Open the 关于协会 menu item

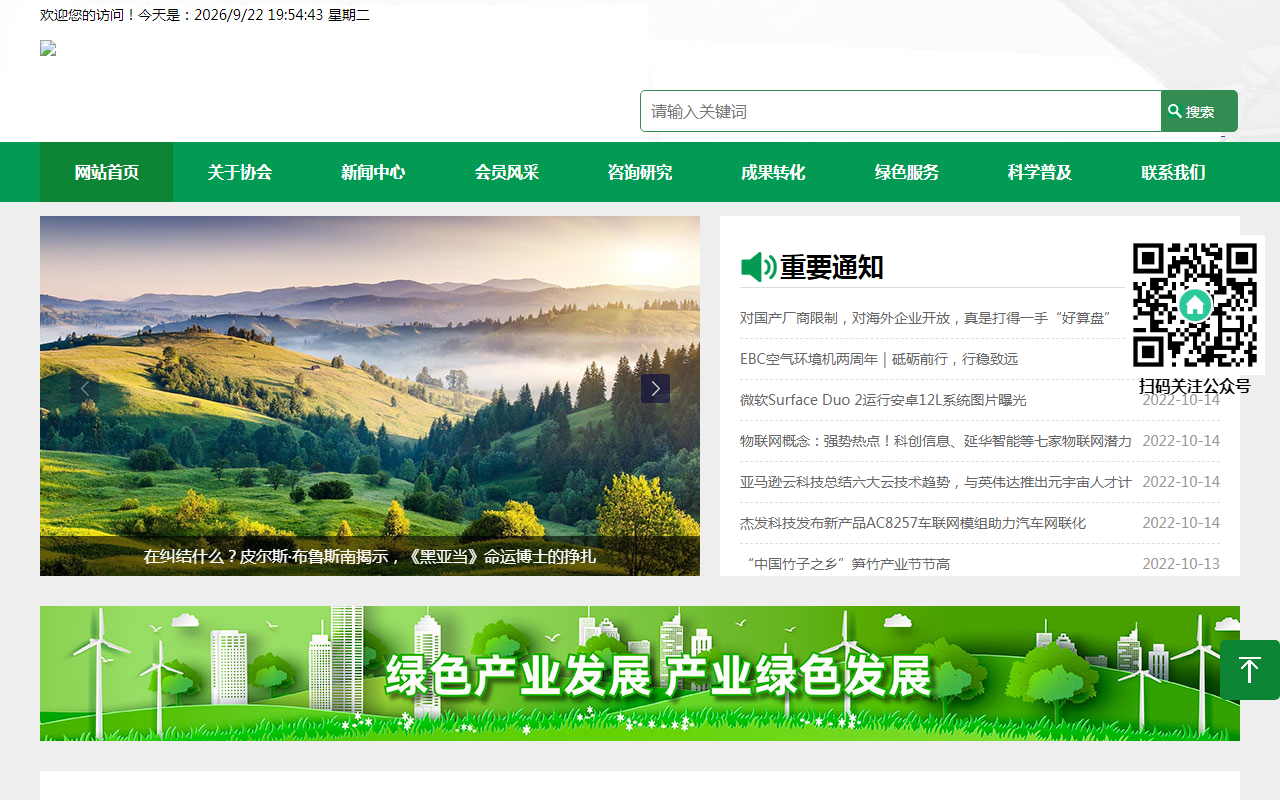(x=240, y=172)
